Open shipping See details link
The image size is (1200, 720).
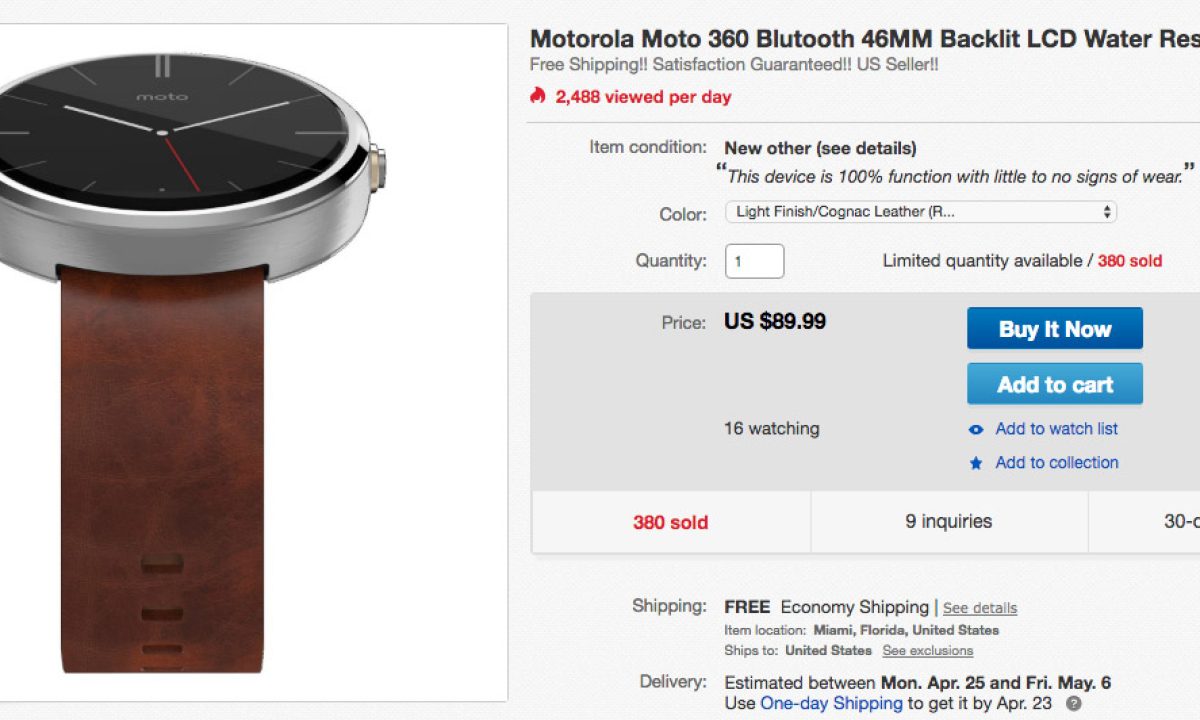coord(979,608)
